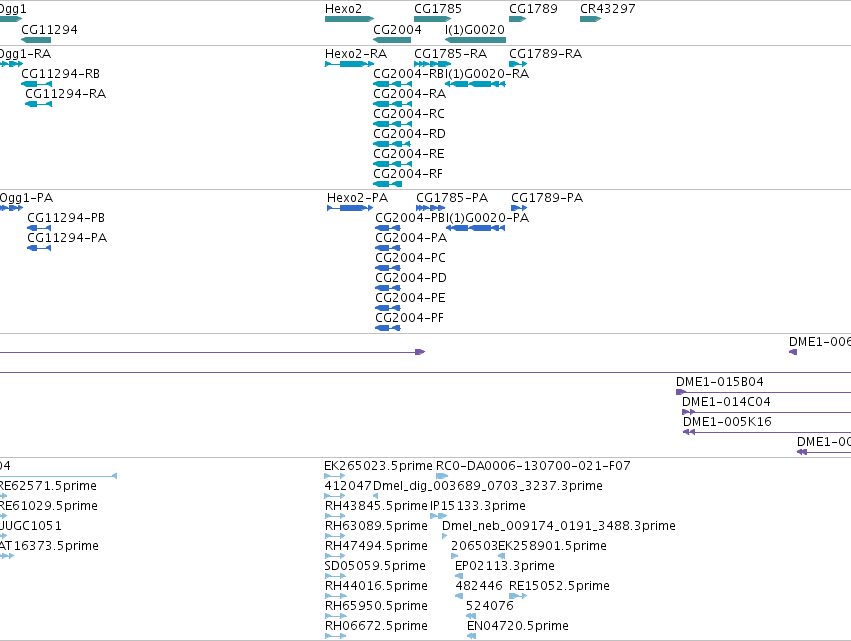Click the Hexo2-RA transcript label
The height and width of the screenshot is (641, 851).
[356, 54]
